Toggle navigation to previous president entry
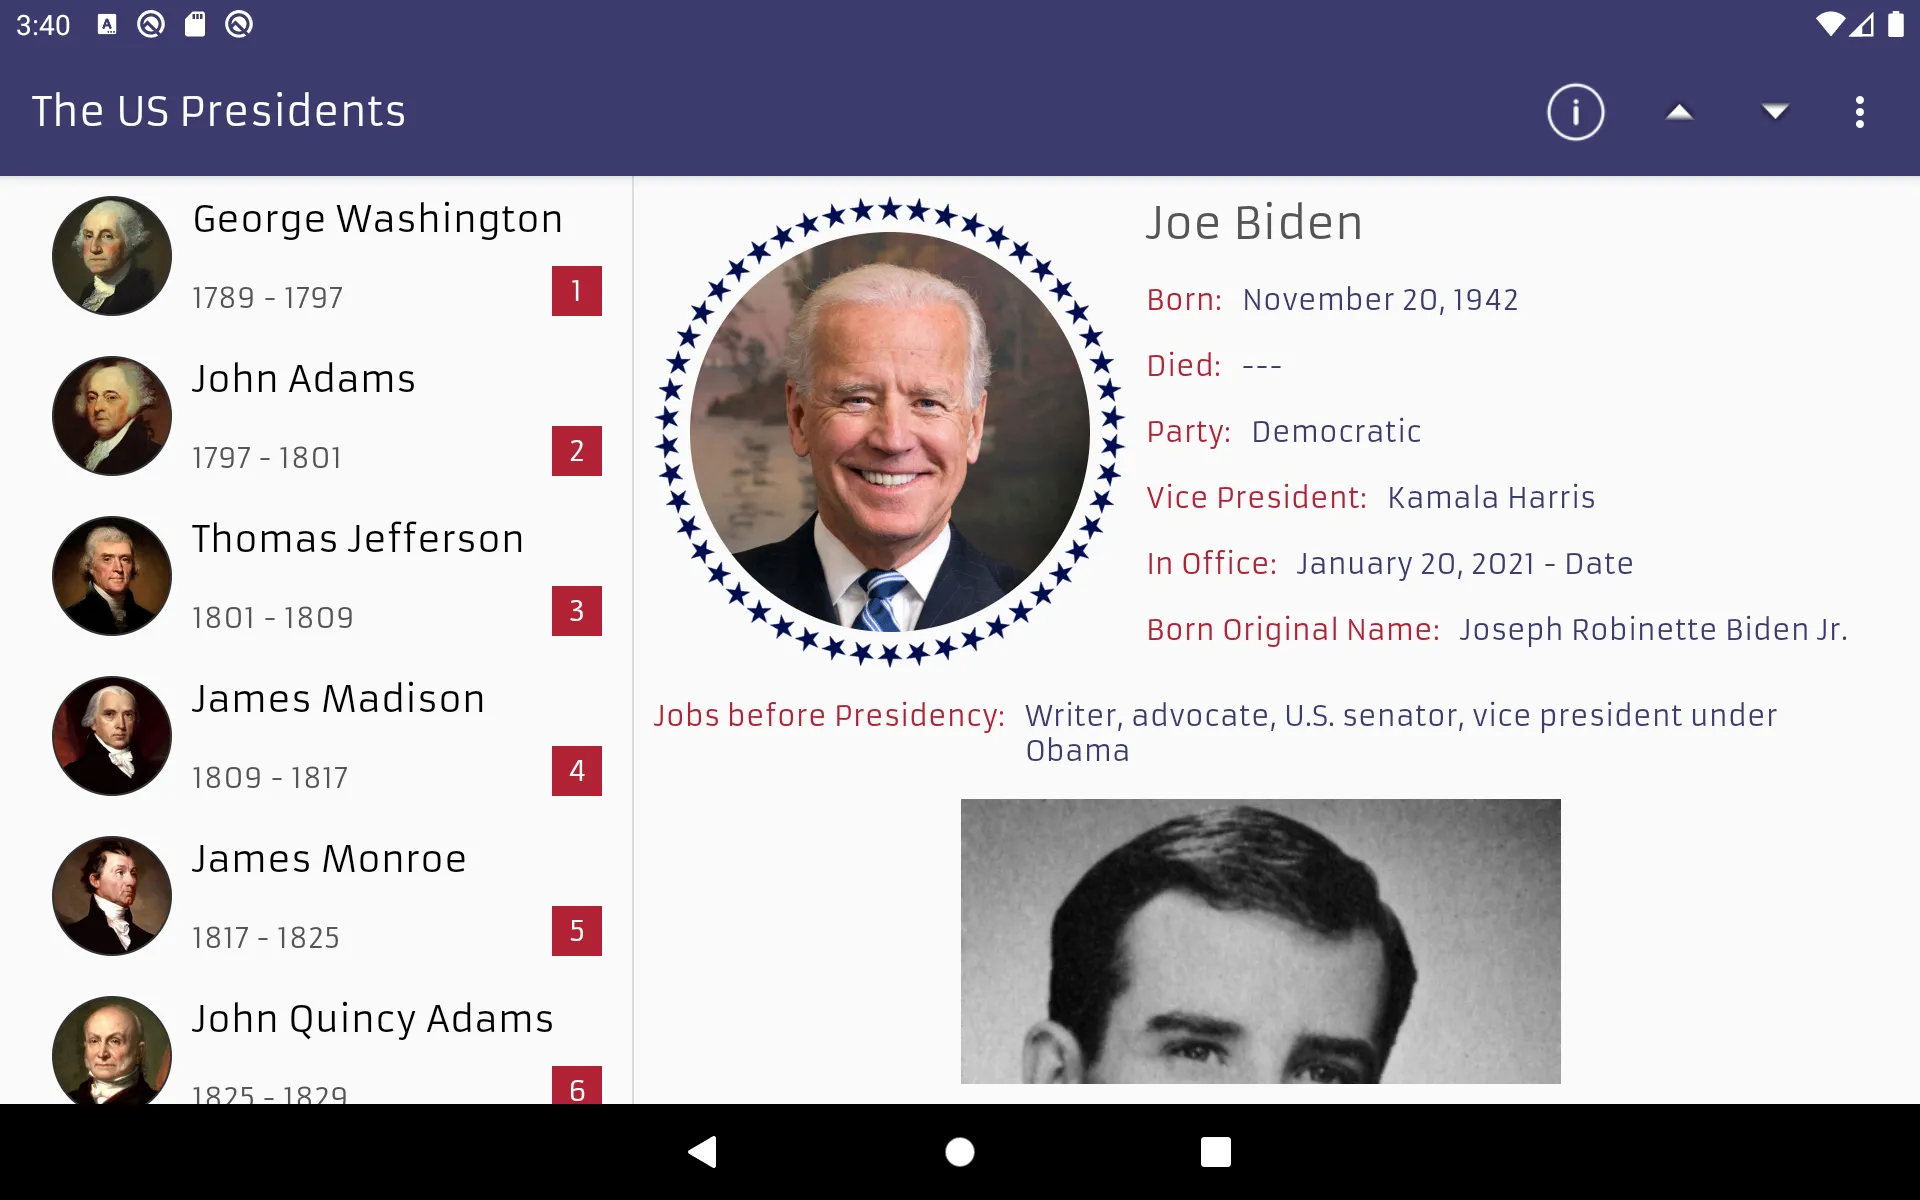This screenshot has width=1920, height=1200. click(x=1678, y=111)
